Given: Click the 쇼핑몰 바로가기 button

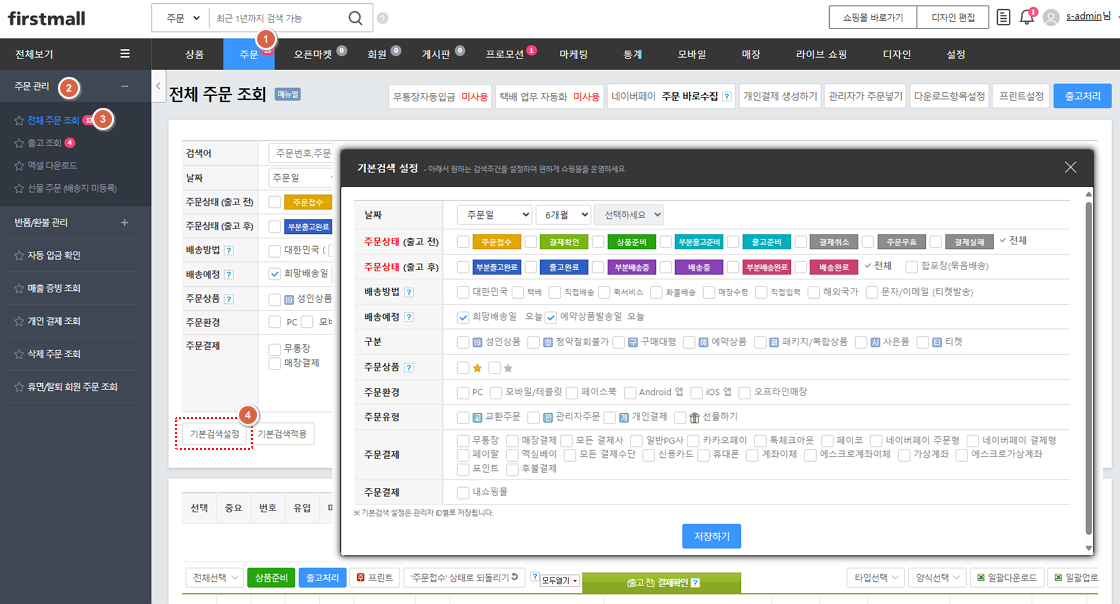Looking at the screenshot, I should [x=872, y=17].
